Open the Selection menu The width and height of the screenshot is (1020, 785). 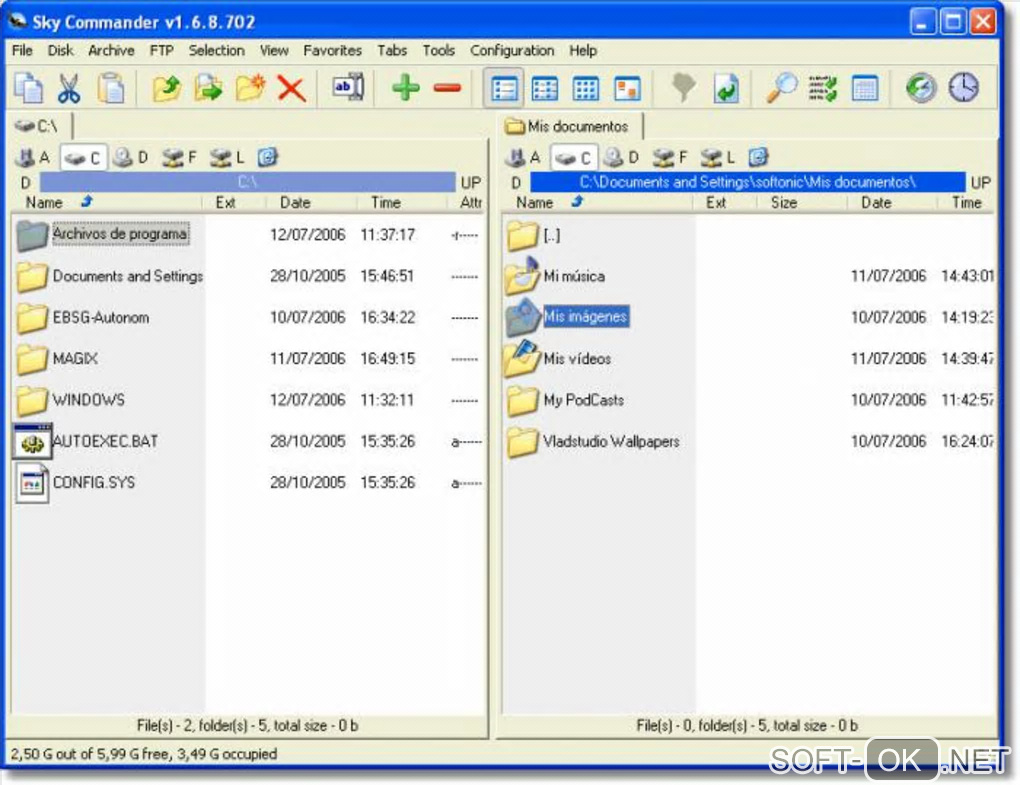217,51
